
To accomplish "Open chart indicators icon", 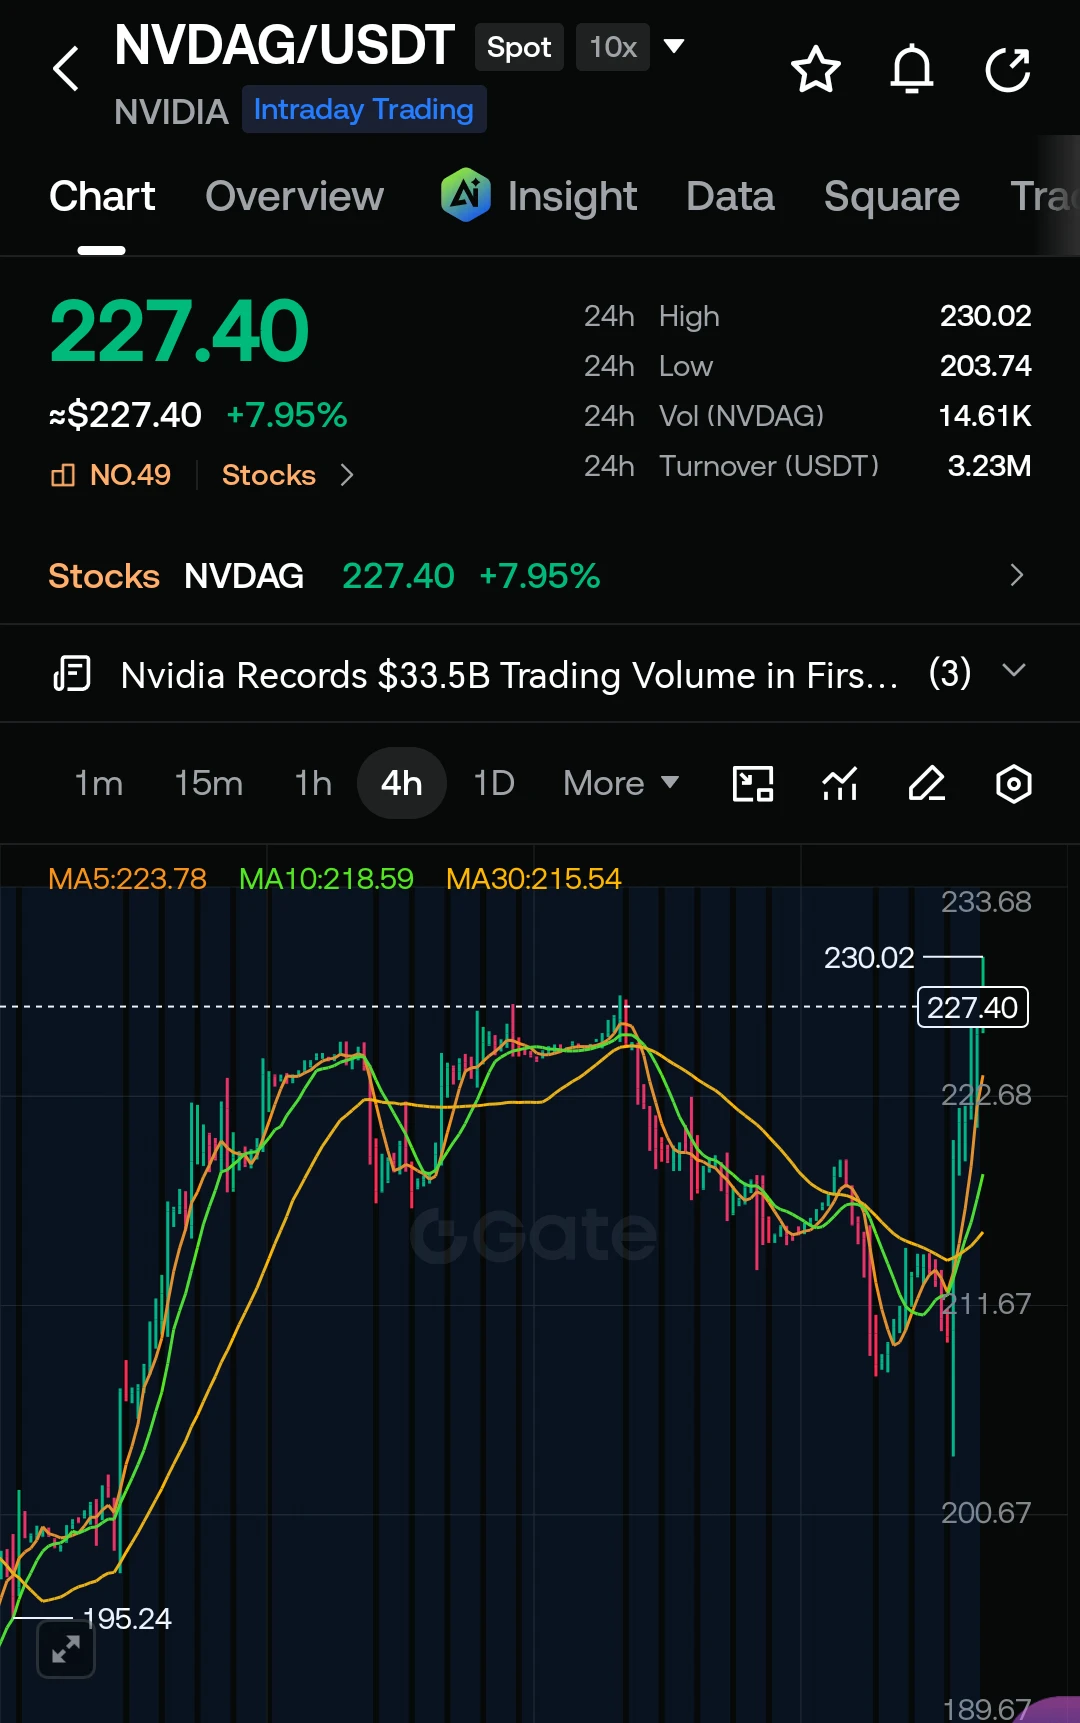I will click(x=840, y=784).
